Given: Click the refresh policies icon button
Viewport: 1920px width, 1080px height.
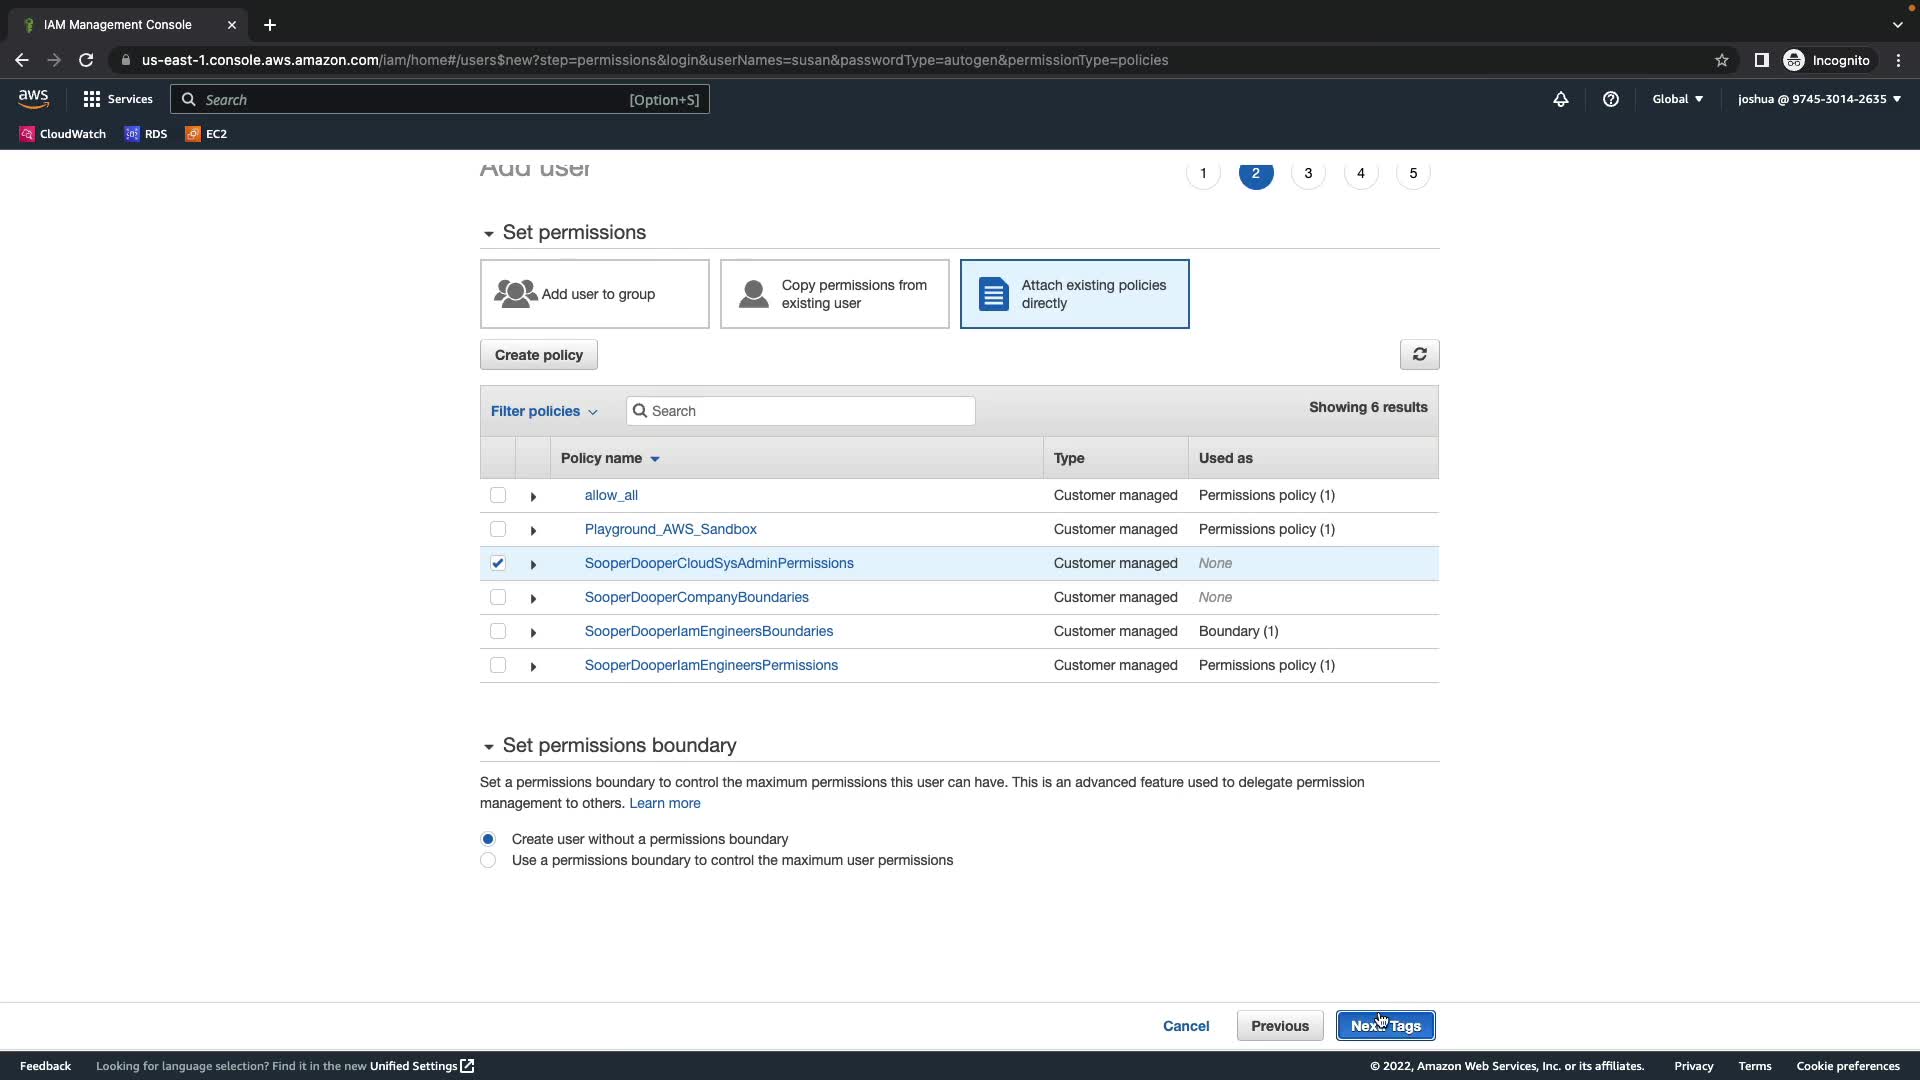Looking at the screenshot, I should pyautogui.click(x=1419, y=355).
